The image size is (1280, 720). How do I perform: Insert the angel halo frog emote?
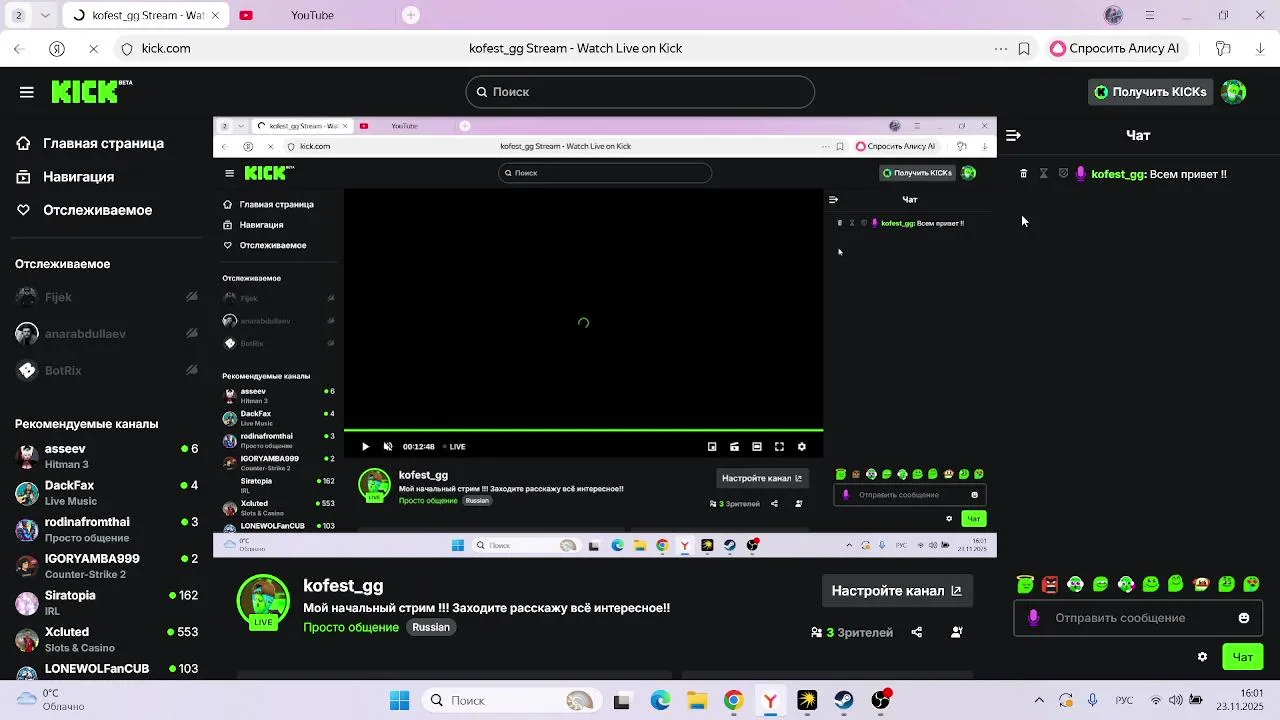pyautogui.click(x=1025, y=584)
